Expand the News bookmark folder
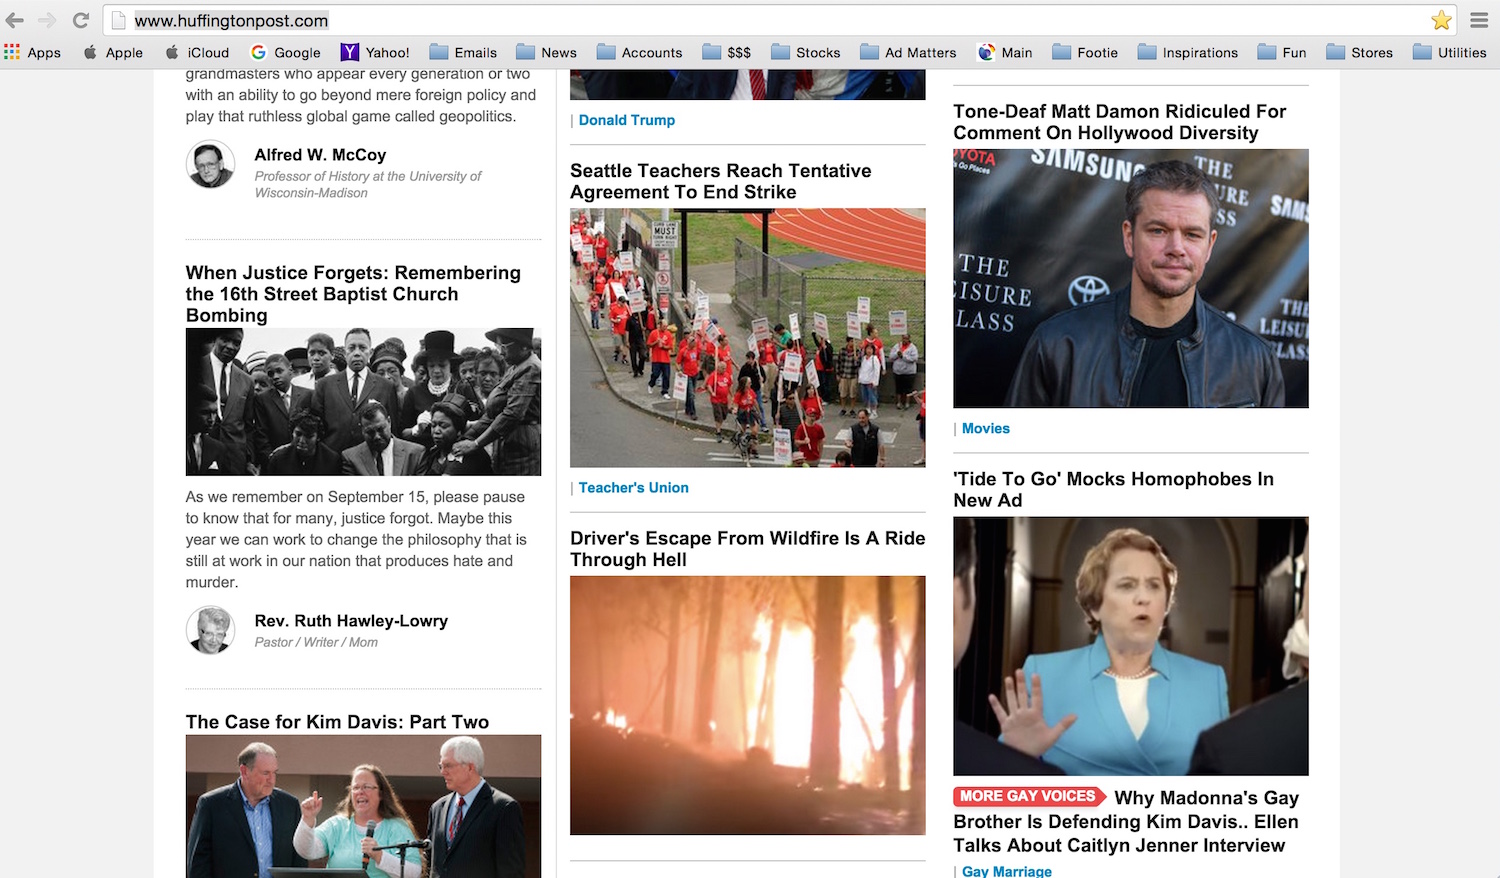 (x=546, y=52)
